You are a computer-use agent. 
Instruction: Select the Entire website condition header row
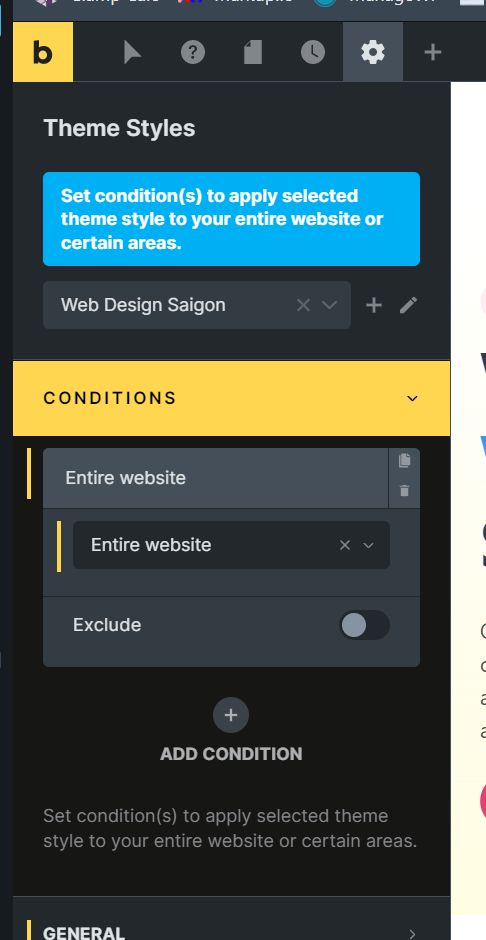[216, 478]
